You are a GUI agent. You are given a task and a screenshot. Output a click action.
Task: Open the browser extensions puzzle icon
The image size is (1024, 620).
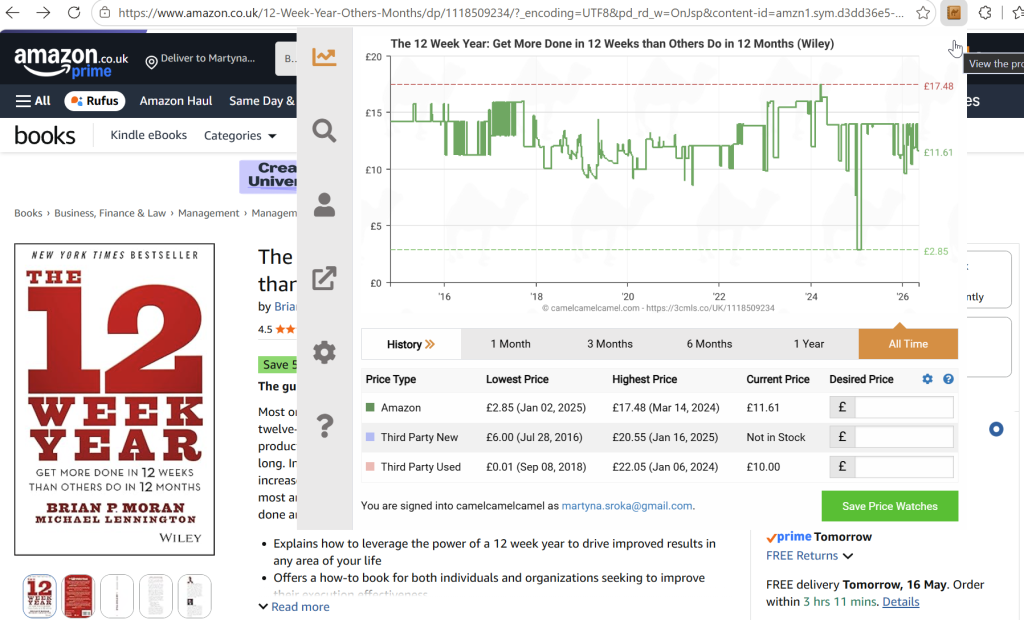click(985, 12)
